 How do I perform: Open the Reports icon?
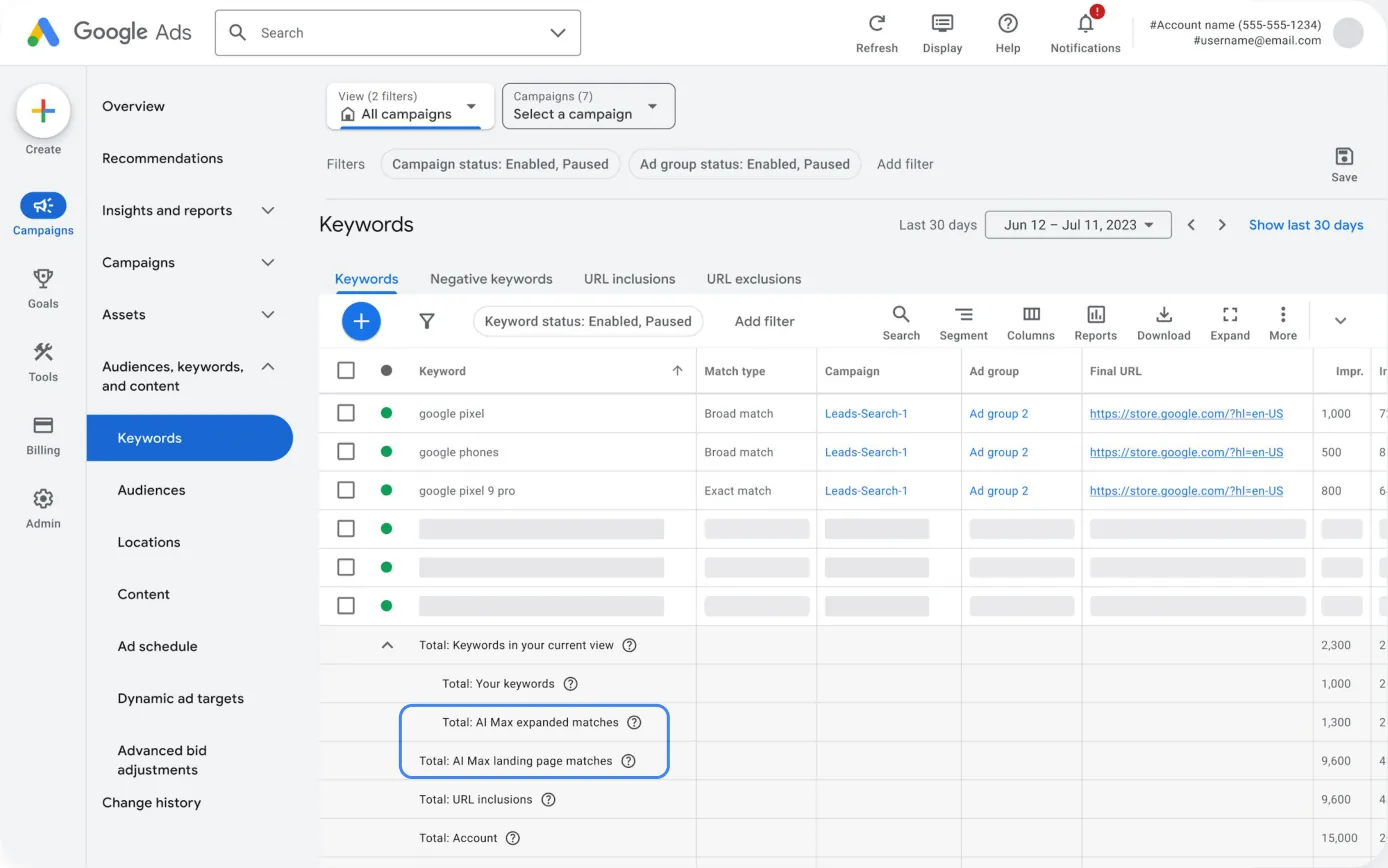coord(1096,314)
